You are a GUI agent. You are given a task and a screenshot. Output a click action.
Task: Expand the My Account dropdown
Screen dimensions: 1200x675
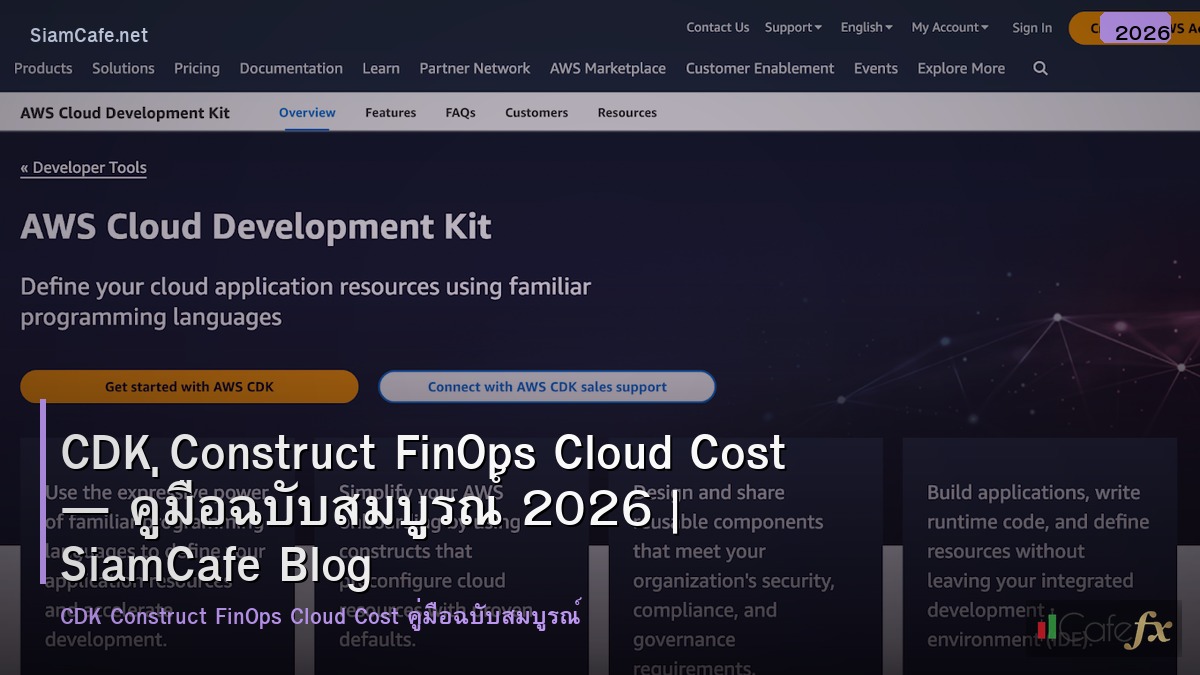coord(947,27)
